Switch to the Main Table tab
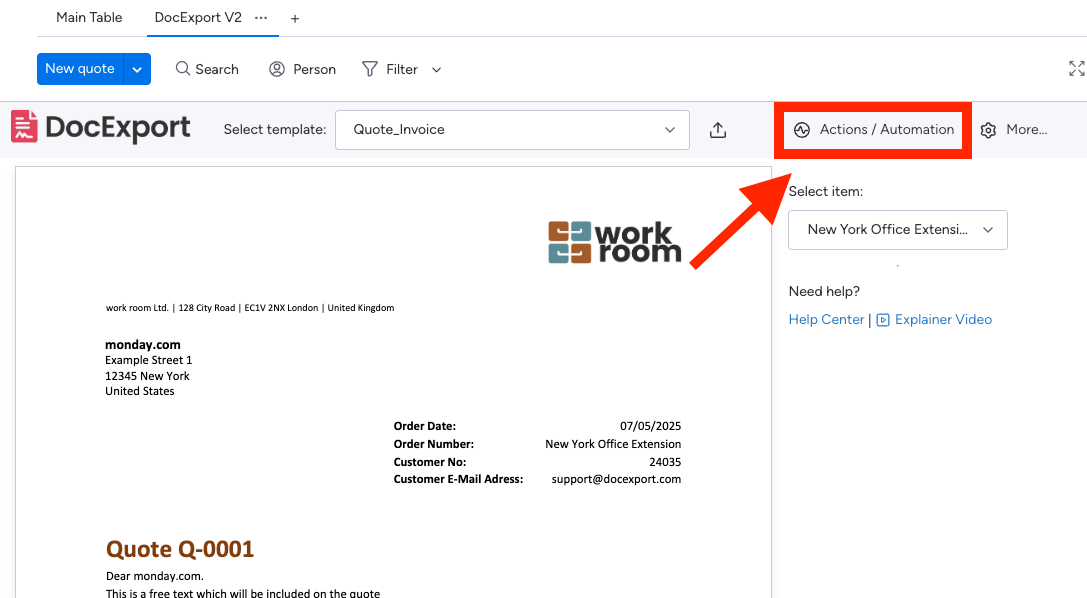 click(89, 17)
